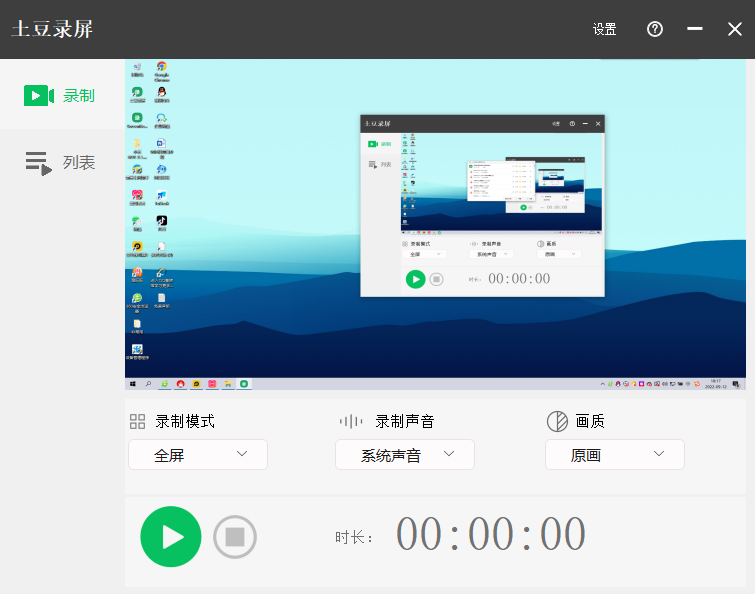Viewport: 755px width, 594px height.
Task: Switch to the 录制 tab label
Action: tap(79, 96)
